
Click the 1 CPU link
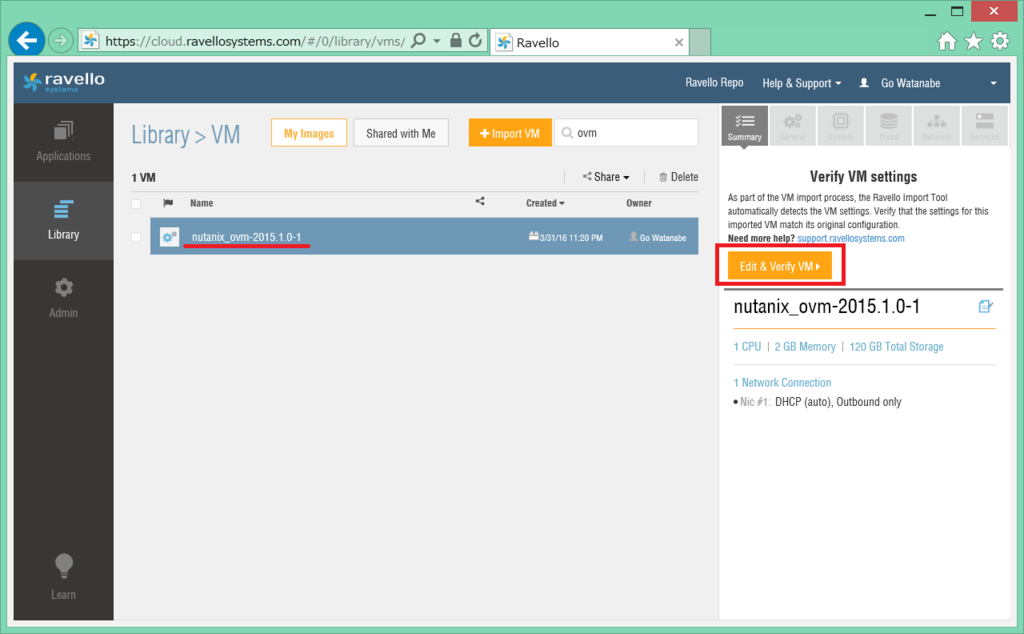747,347
